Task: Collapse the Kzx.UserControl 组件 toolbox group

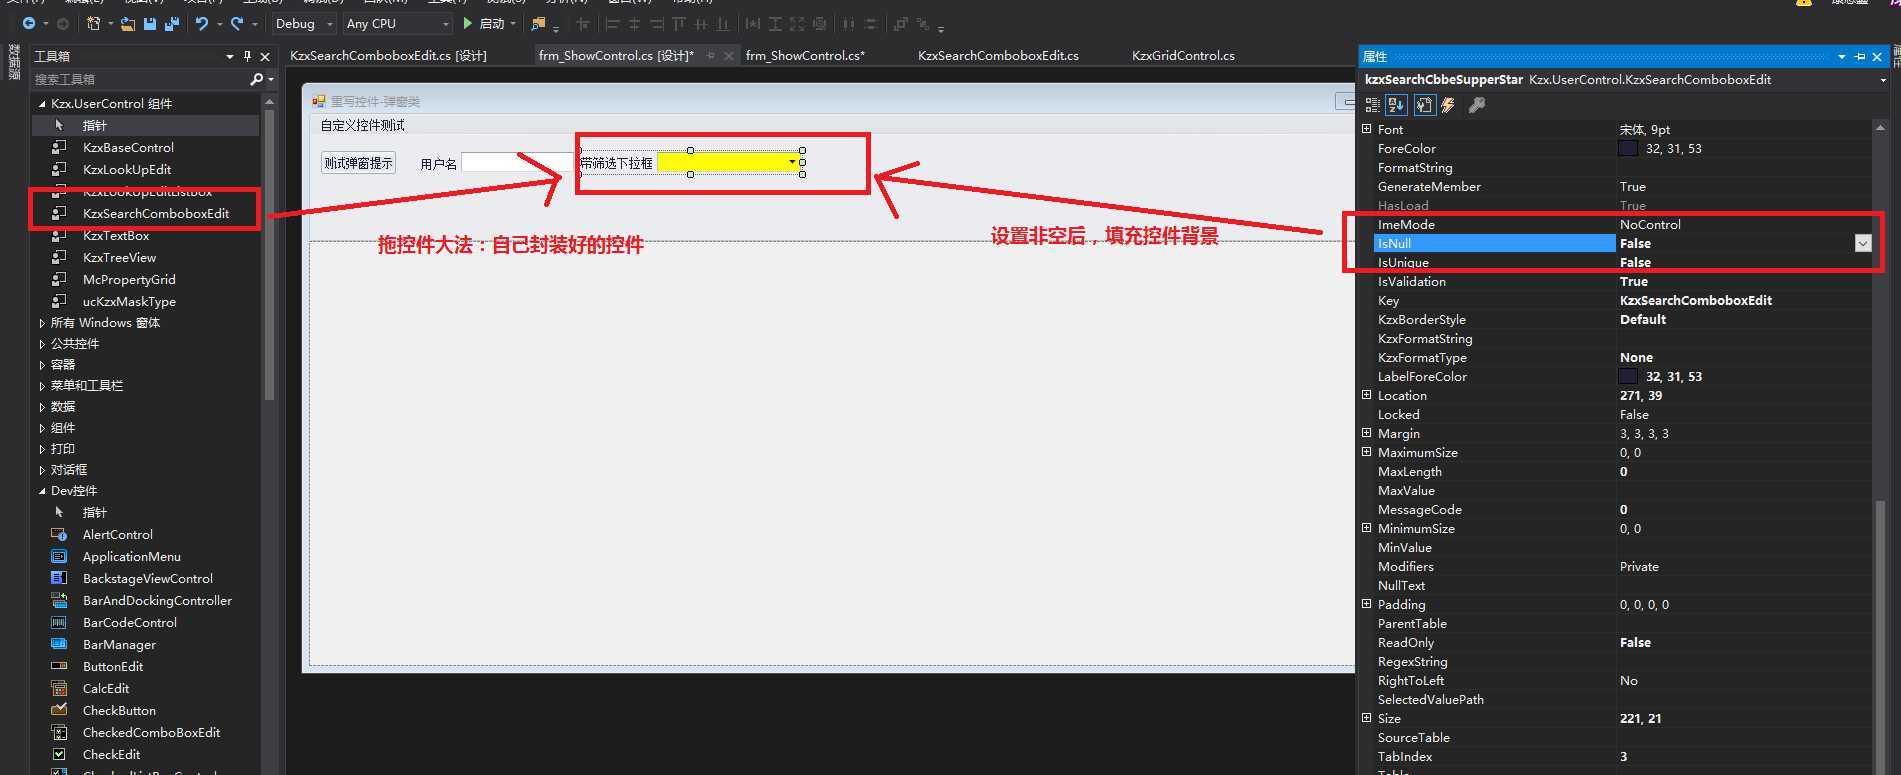Action: 42,103
